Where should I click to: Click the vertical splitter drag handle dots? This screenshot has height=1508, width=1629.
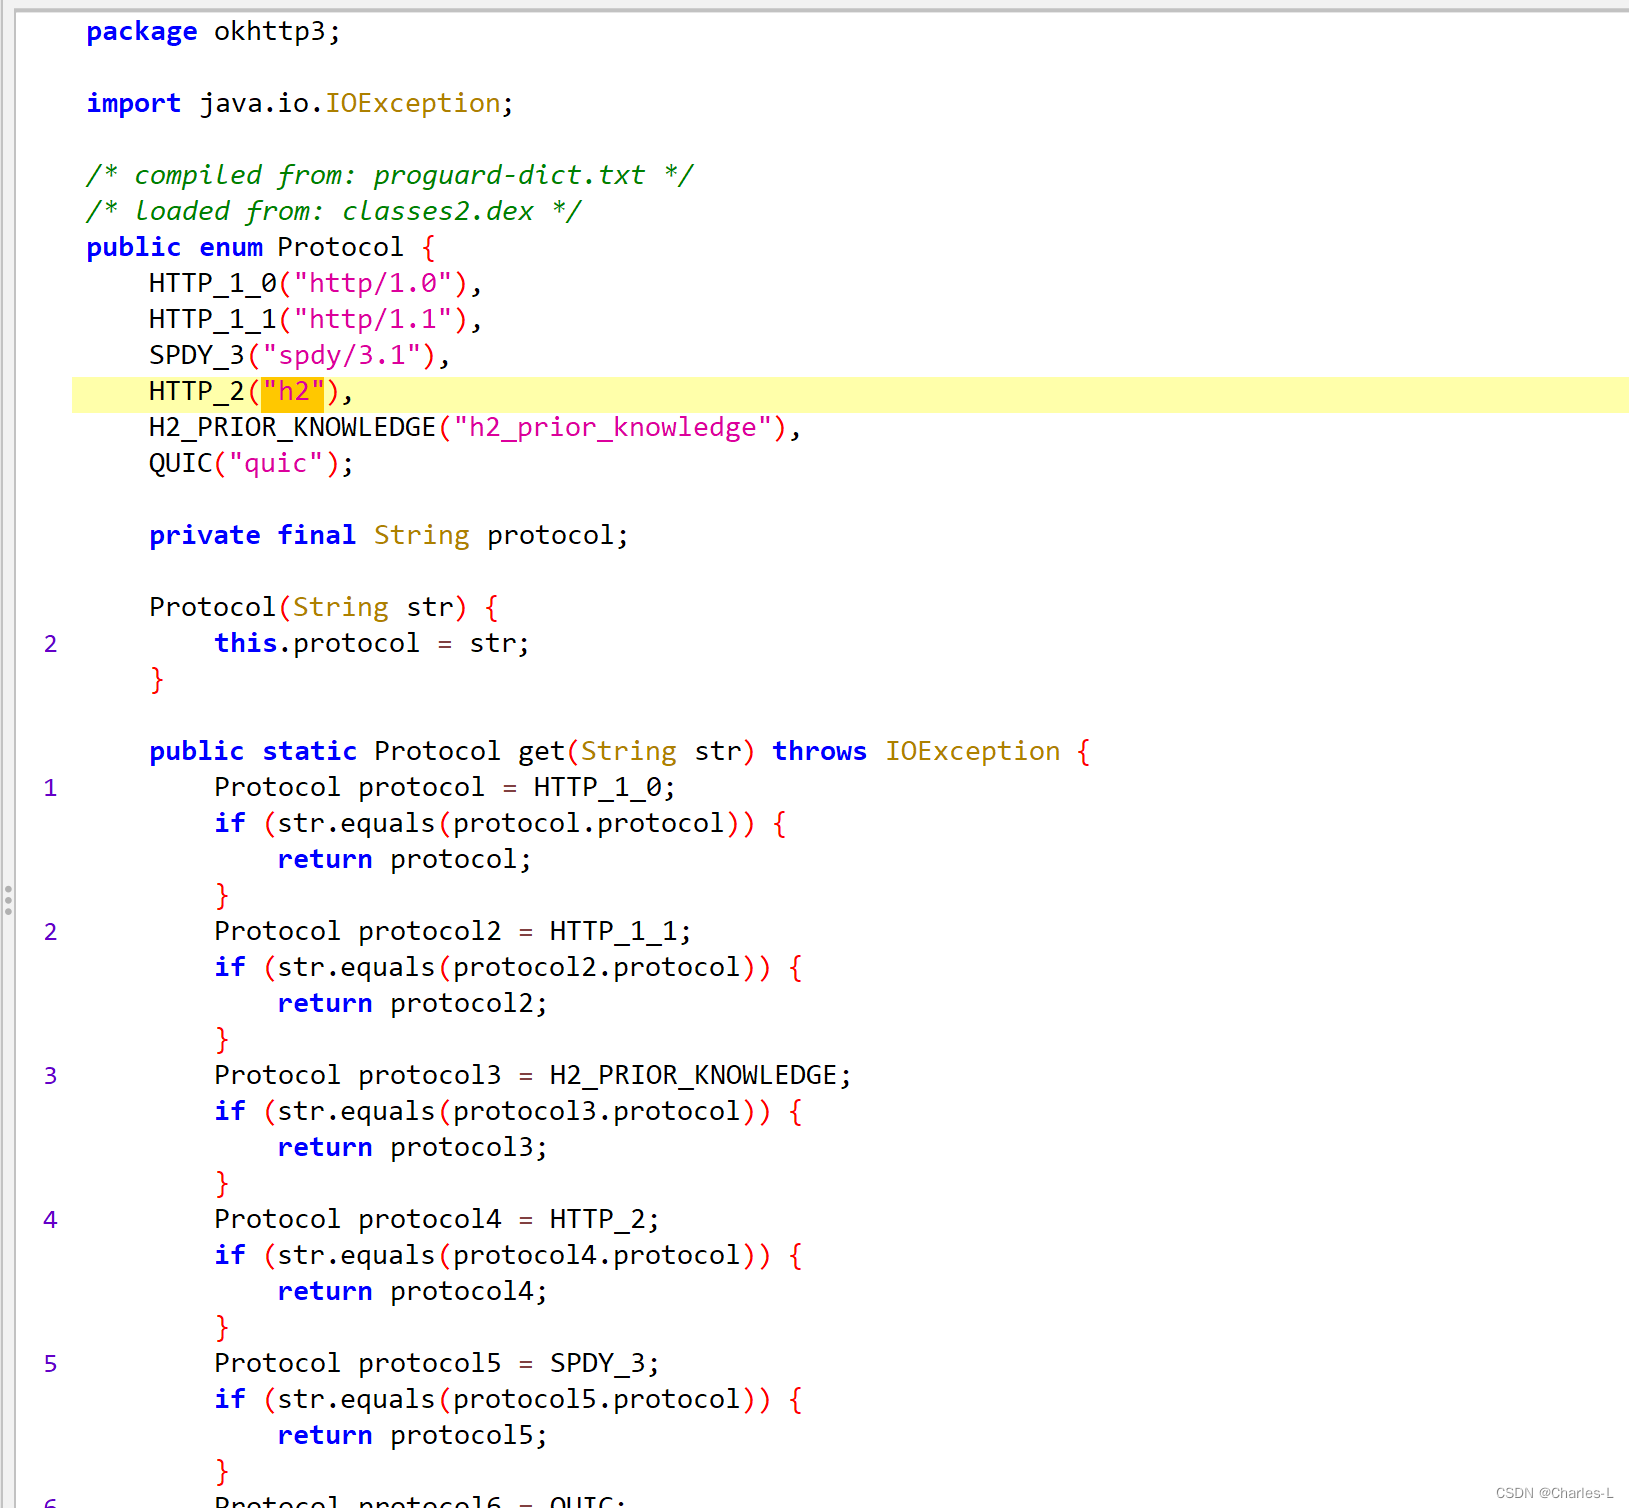pyautogui.click(x=9, y=898)
